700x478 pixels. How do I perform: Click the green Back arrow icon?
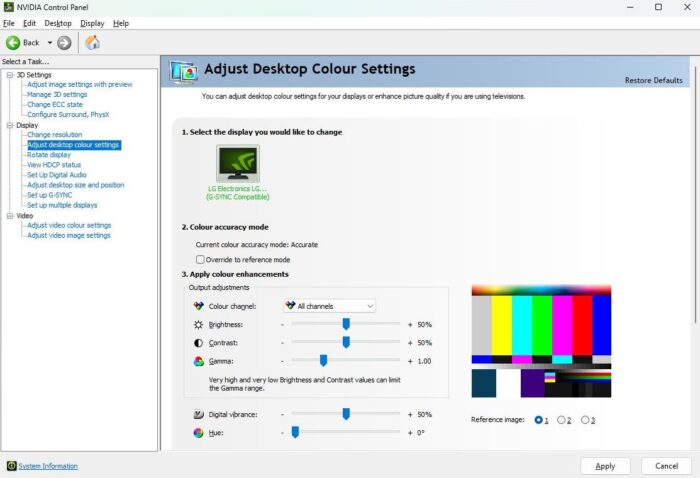pos(13,43)
